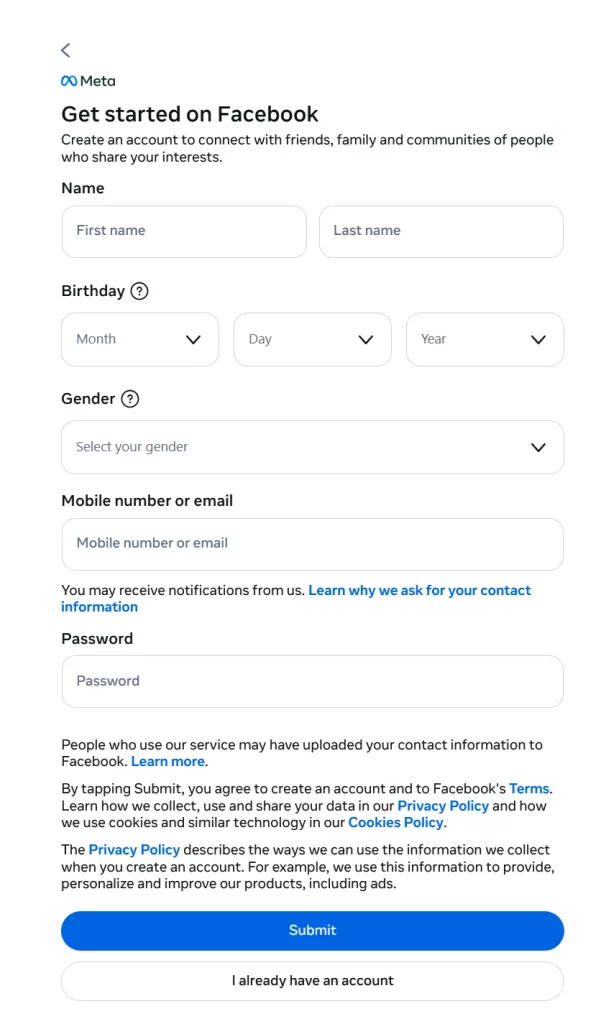Image resolution: width=614 pixels, height=1024 pixels.
Task: Expand the gender selection dropdown
Action: 312,447
